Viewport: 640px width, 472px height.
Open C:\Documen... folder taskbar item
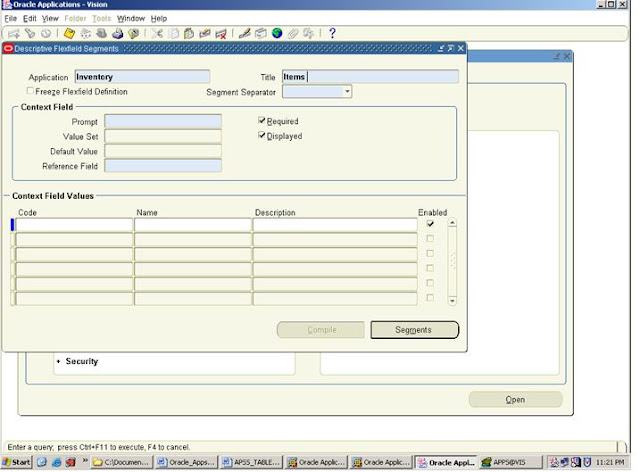(x=122, y=462)
